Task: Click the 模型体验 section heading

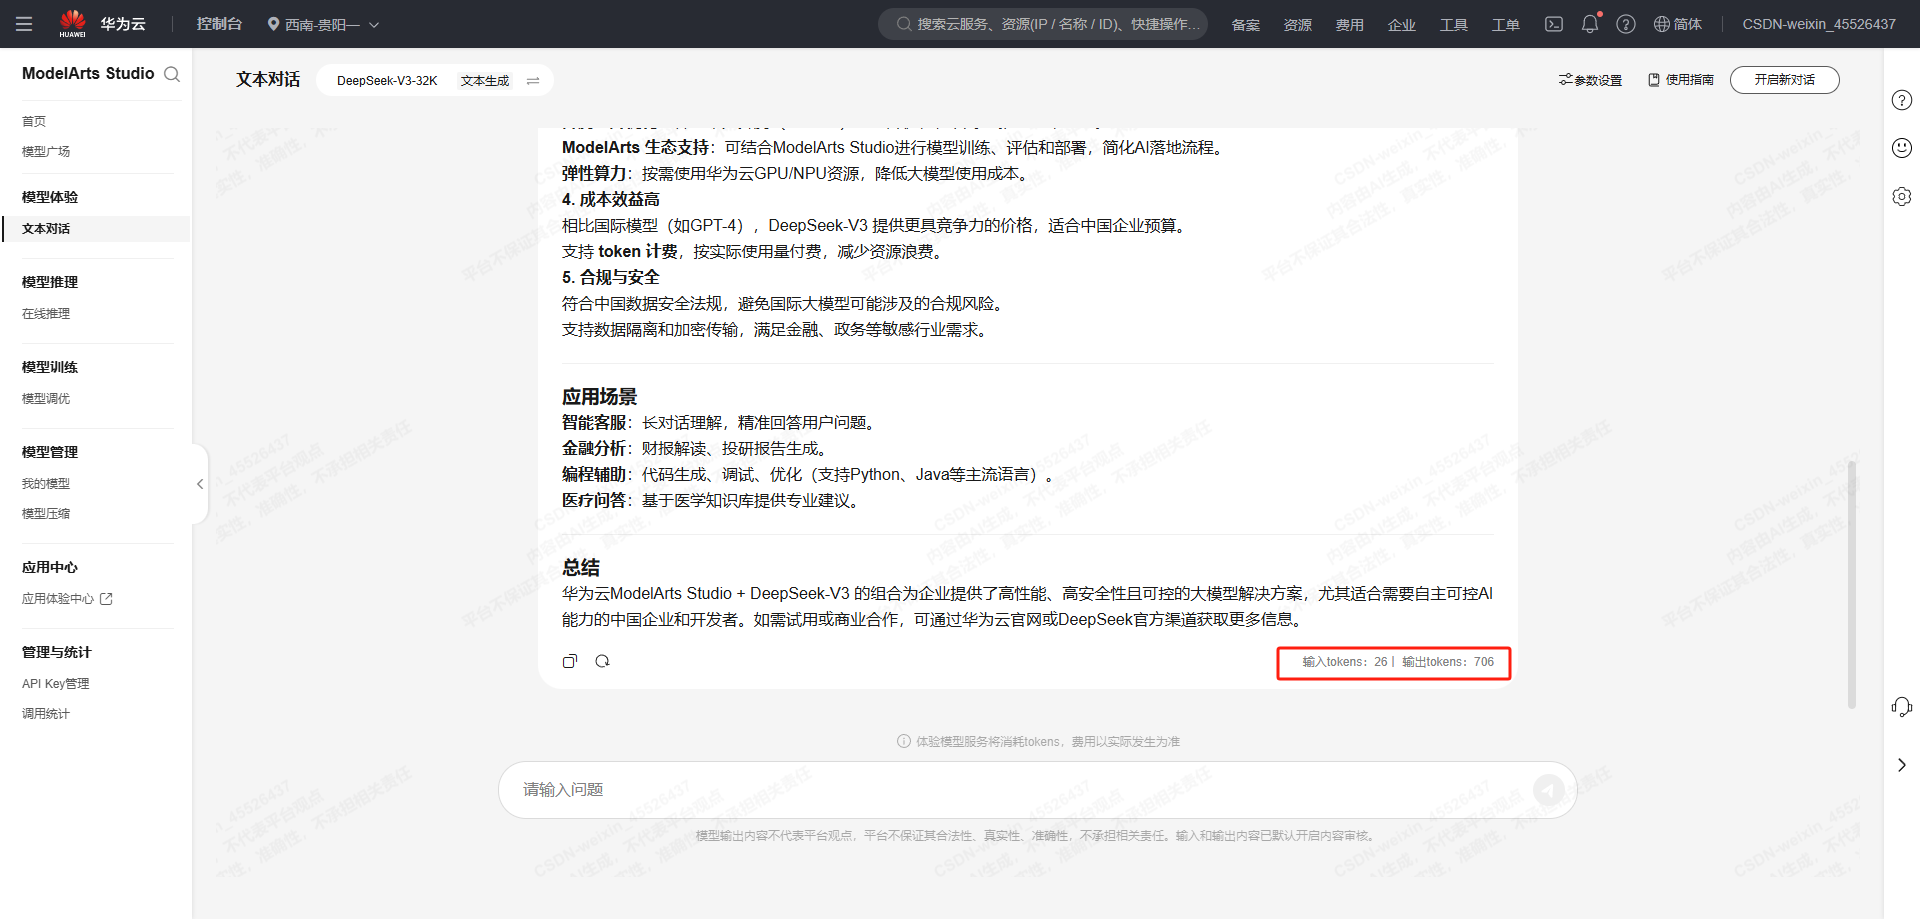Action: (x=50, y=198)
